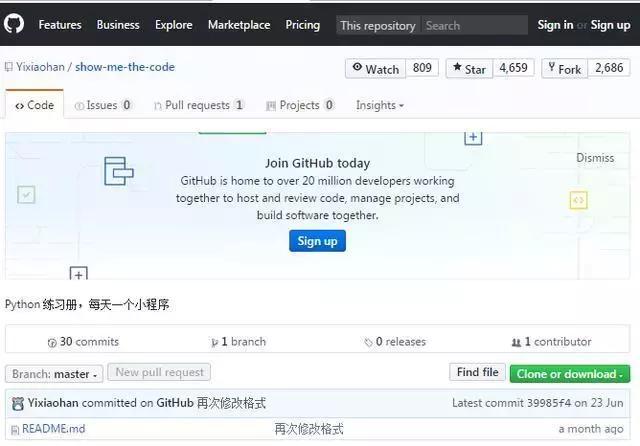Open the Business page link
The image size is (640, 446).
coord(118,25)
